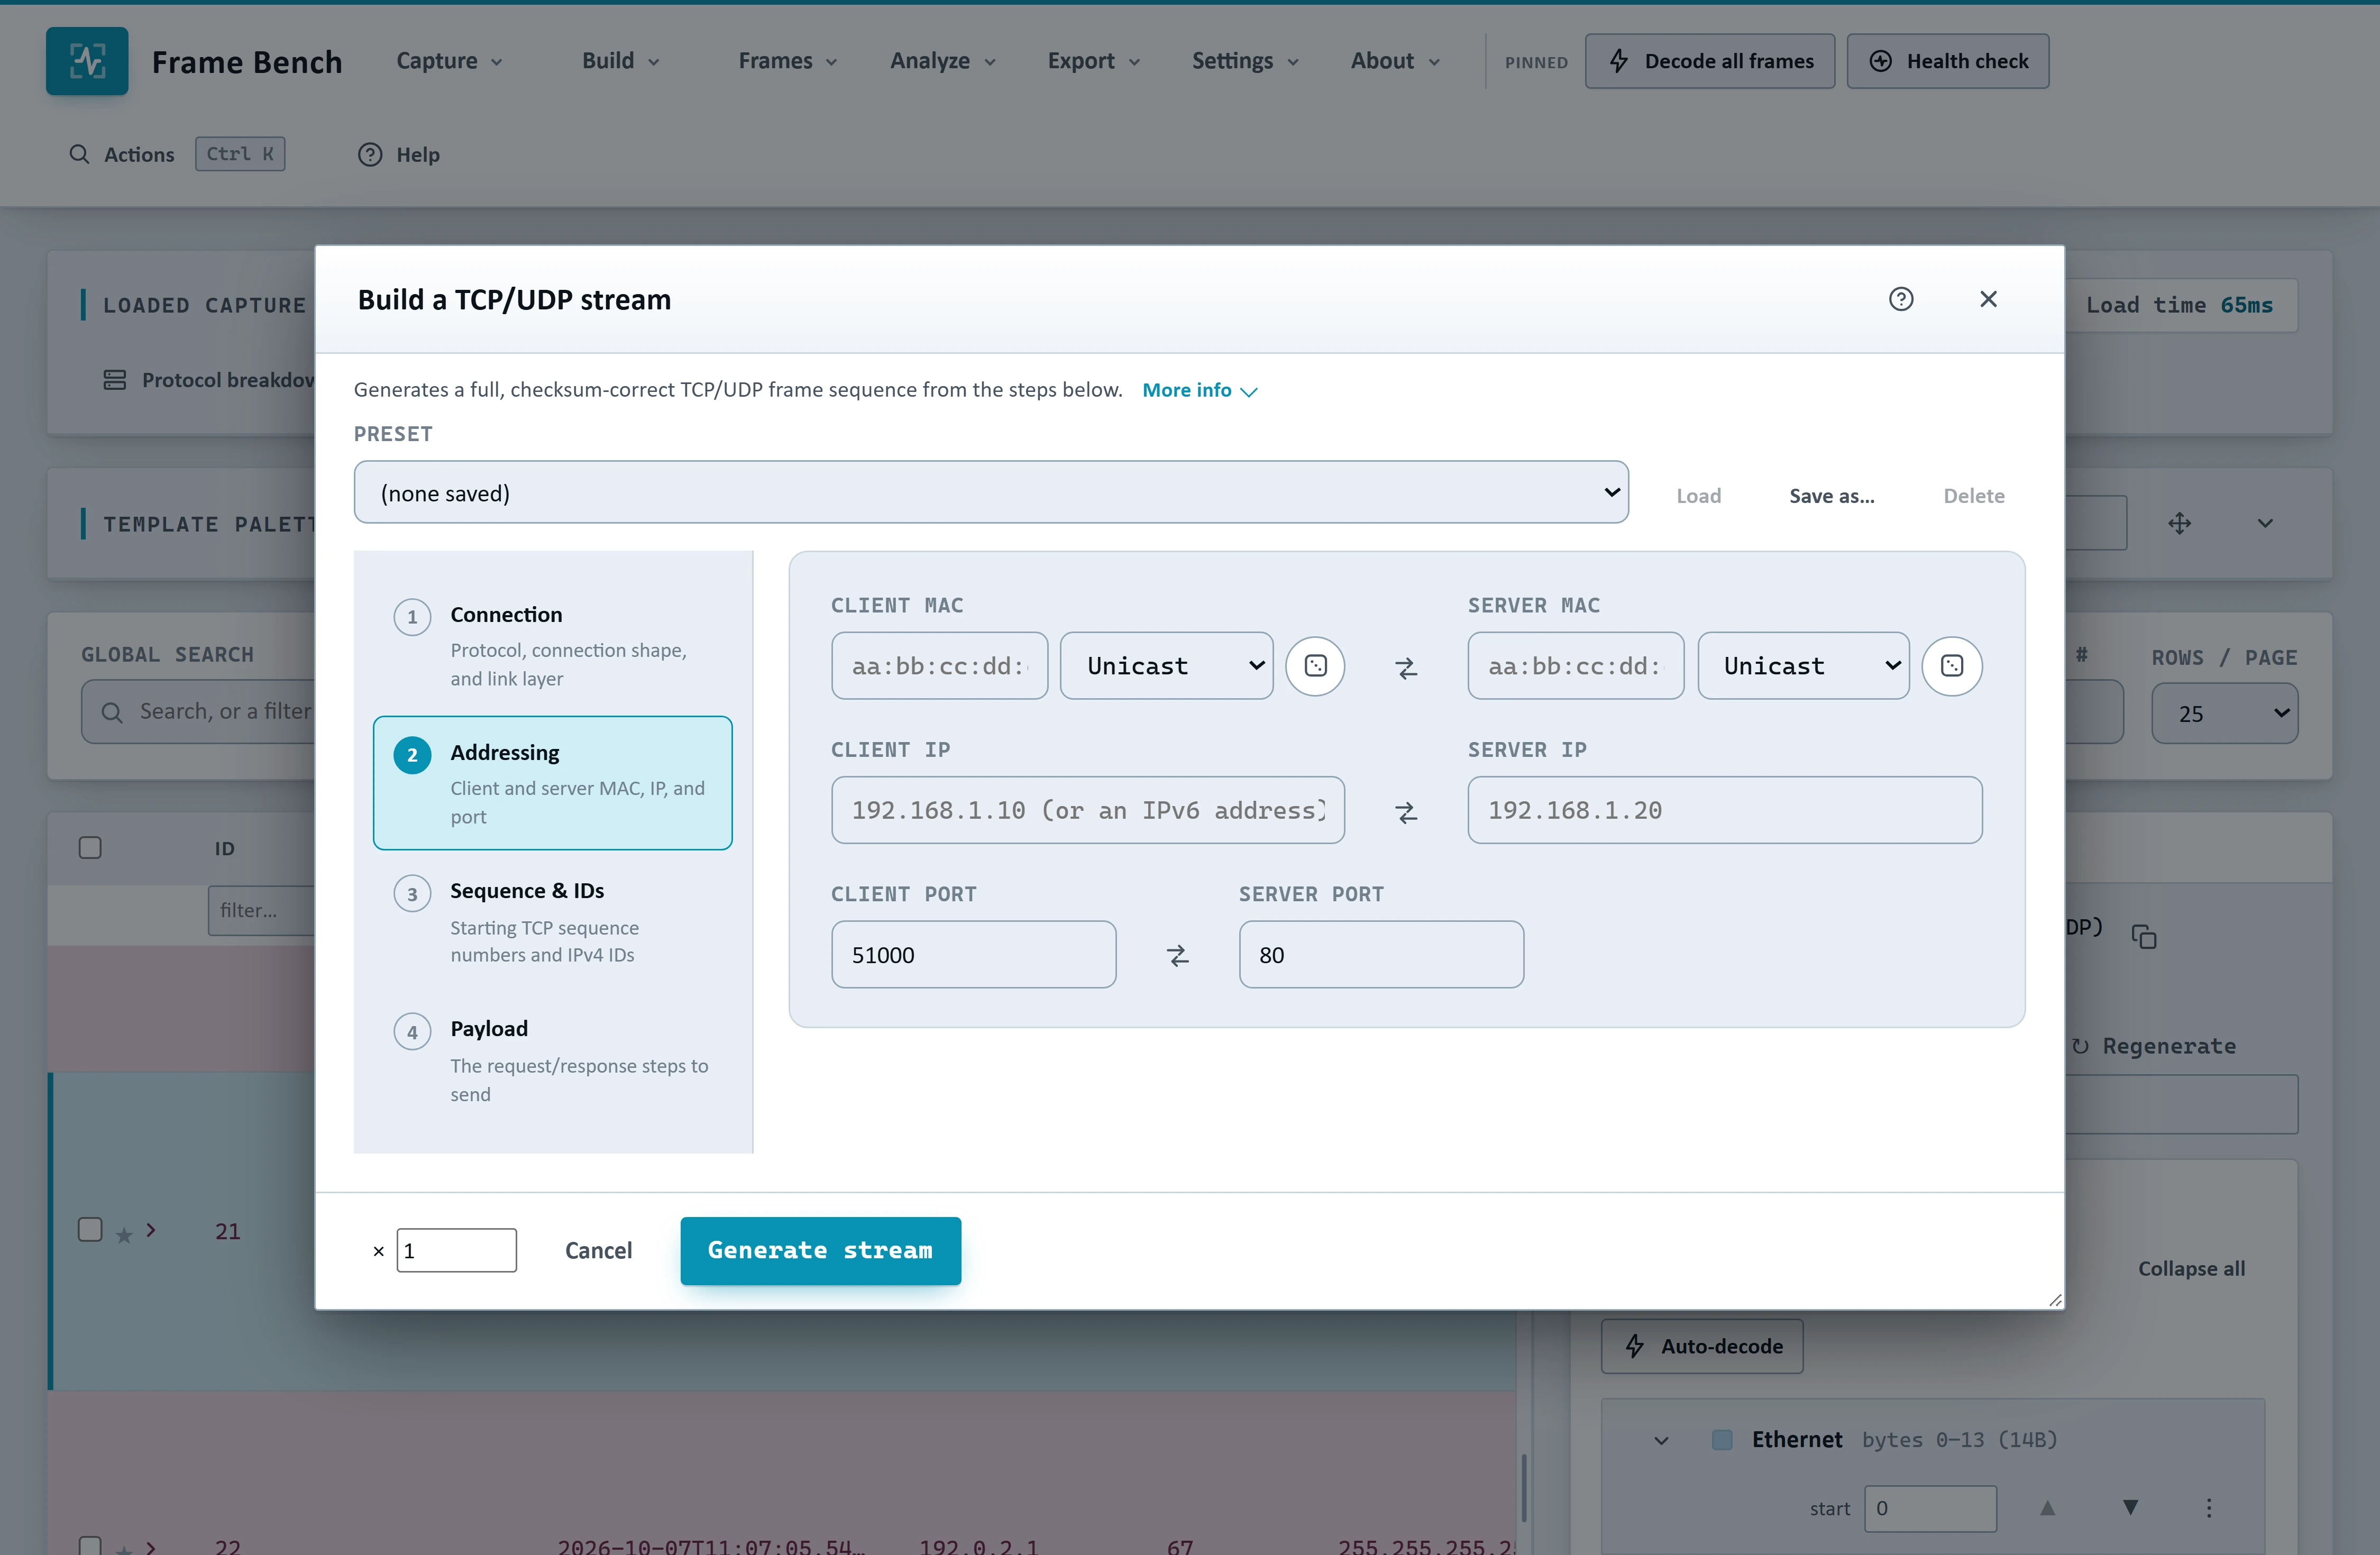Click the Ethernet layer more-options dots
Viewport: 2380px width, 1555px height.
2208,1507
